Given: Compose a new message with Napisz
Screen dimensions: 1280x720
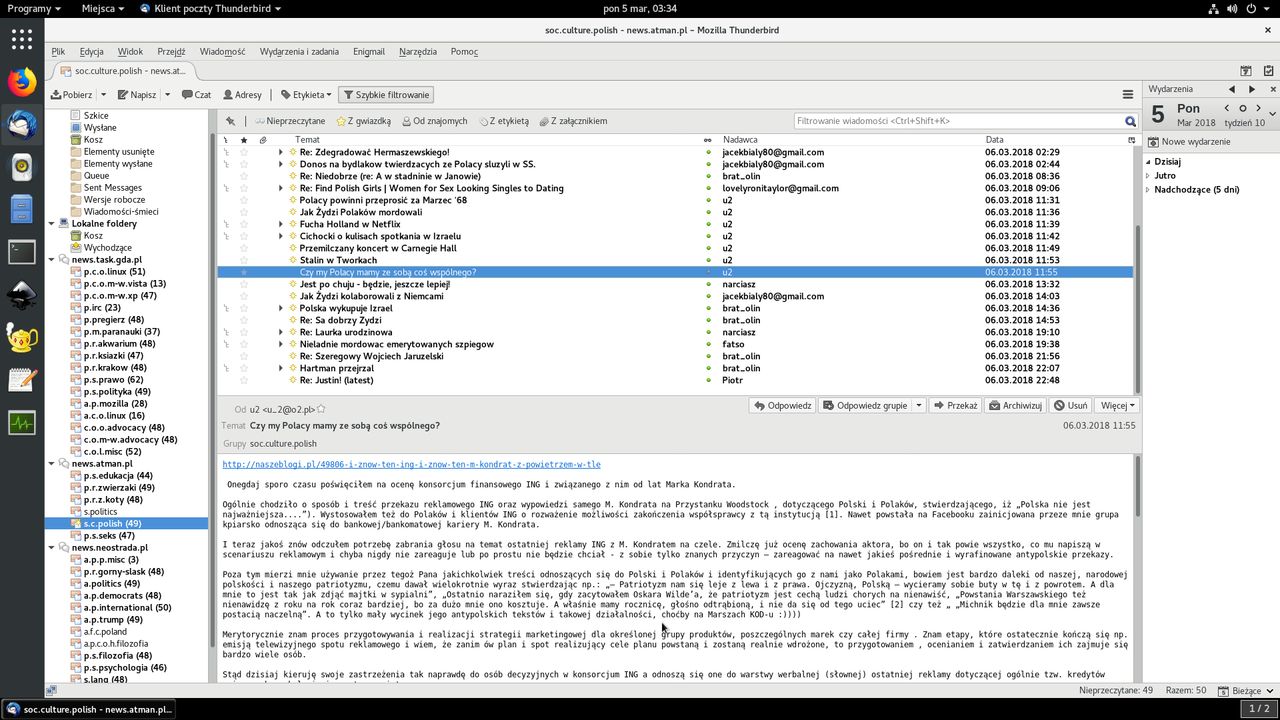Looking at the screenshot, I should tap(137, 95).
